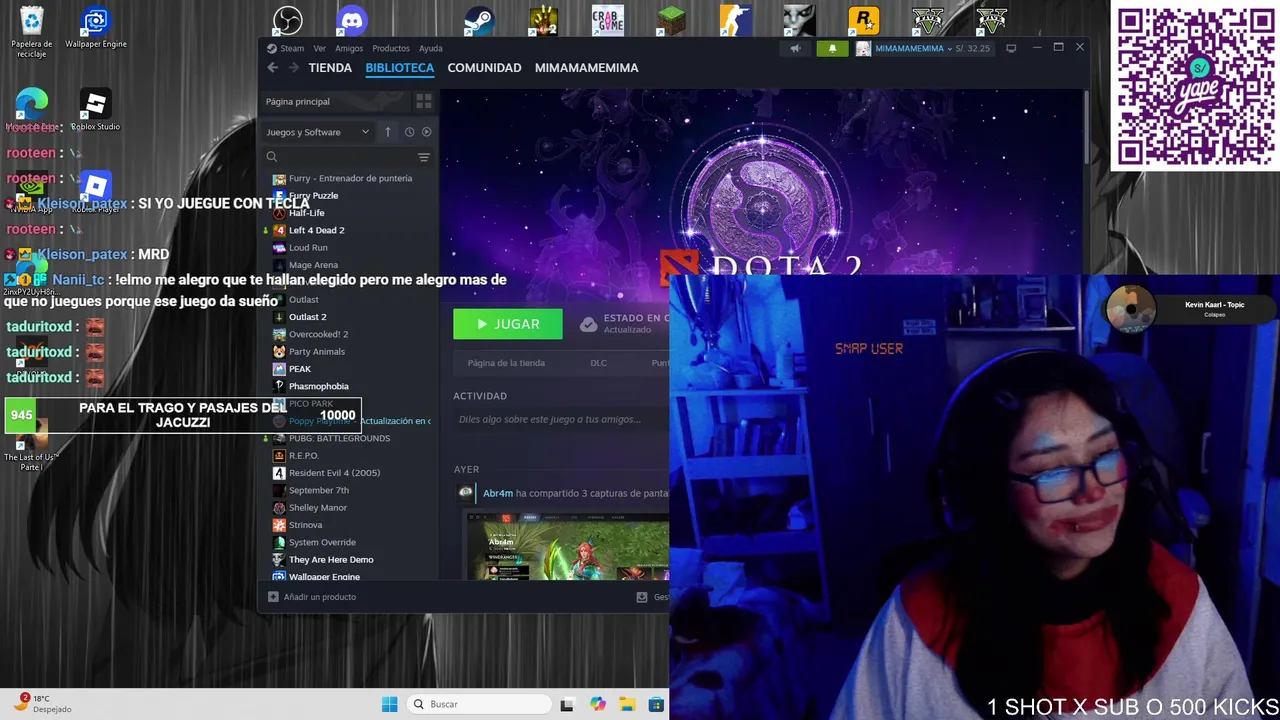Click the taskbar Buscar search box
1280x720 pixels.
(479, 704)
